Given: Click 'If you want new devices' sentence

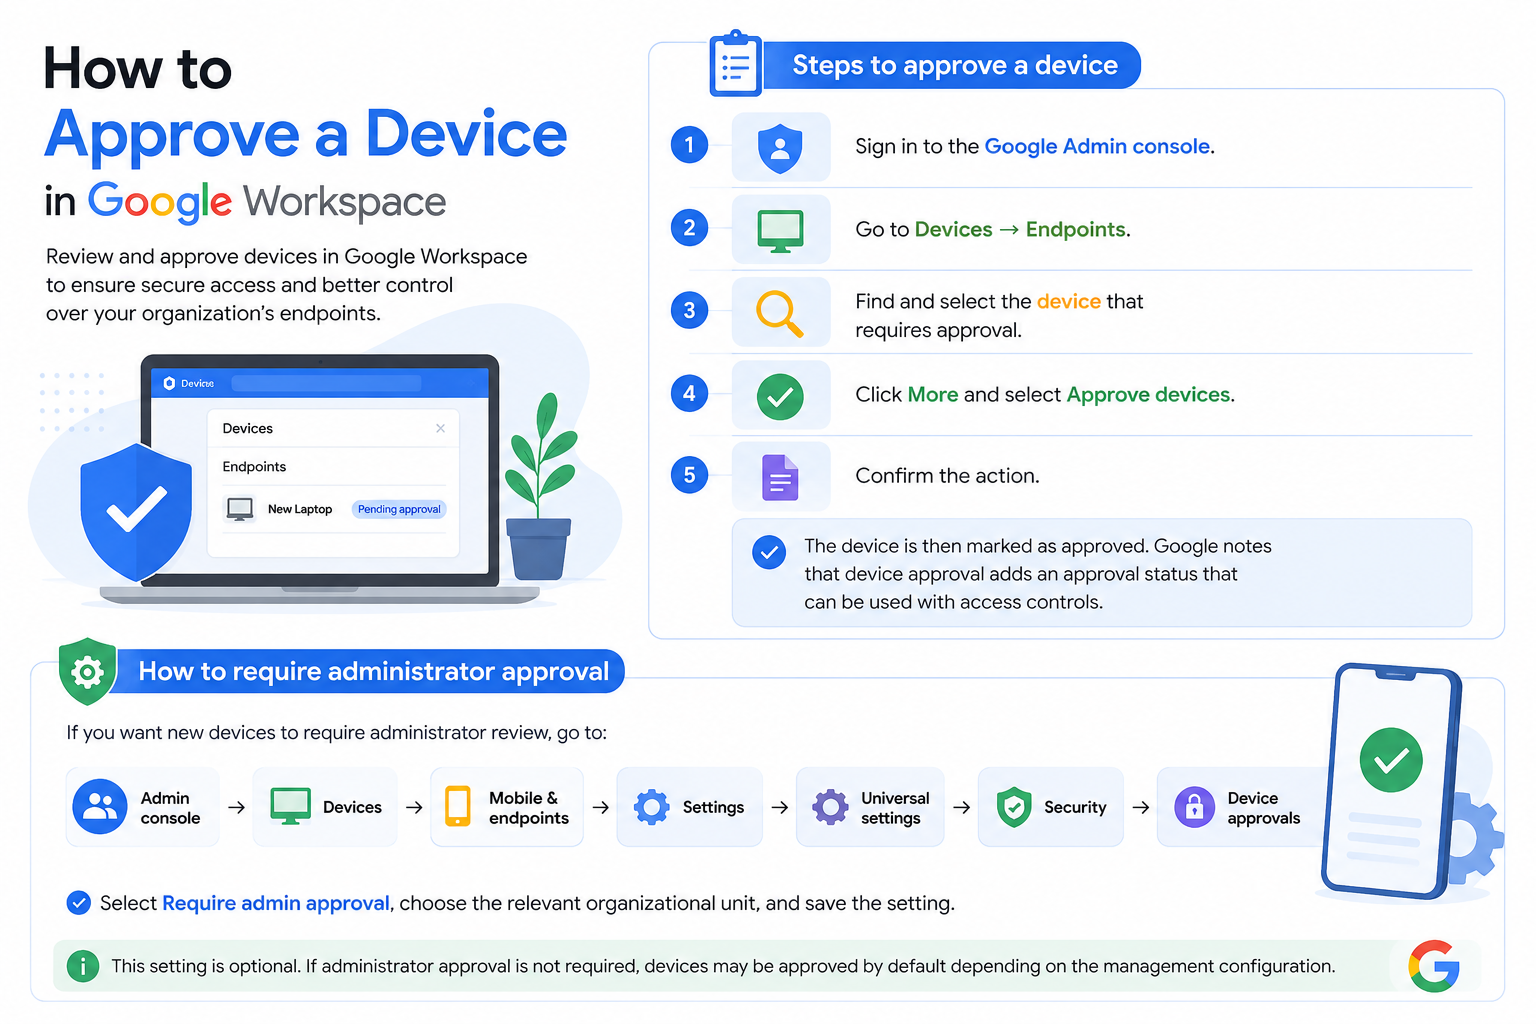Looking at the screenshot, I should [336, 733].
